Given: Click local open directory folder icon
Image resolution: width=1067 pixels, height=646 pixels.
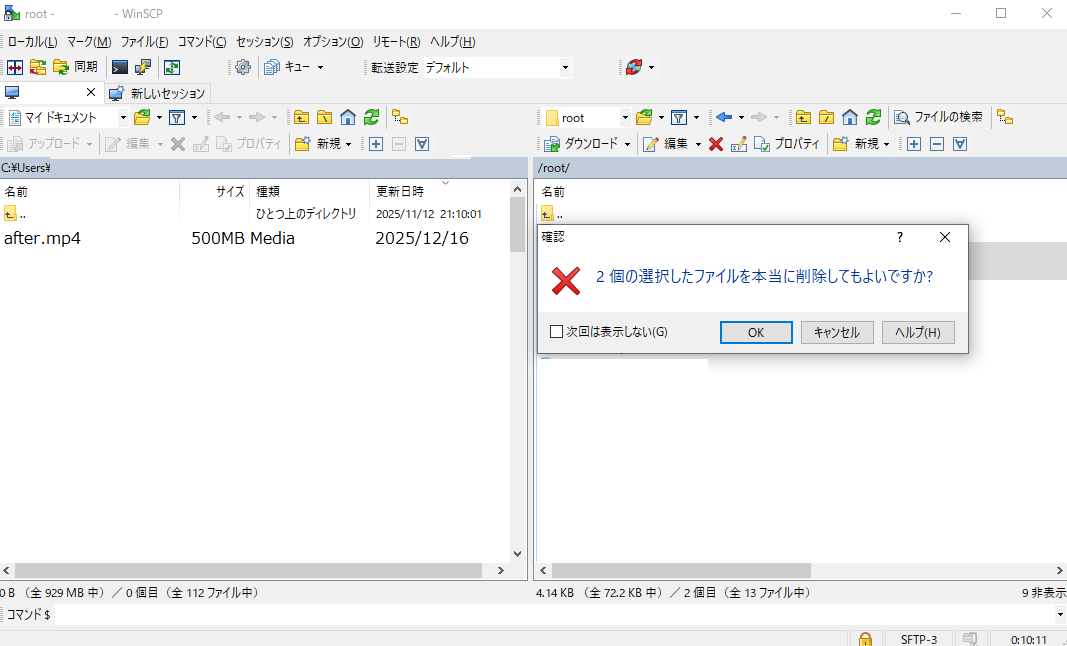Looking at the screenshot, I should click(142, 118).
